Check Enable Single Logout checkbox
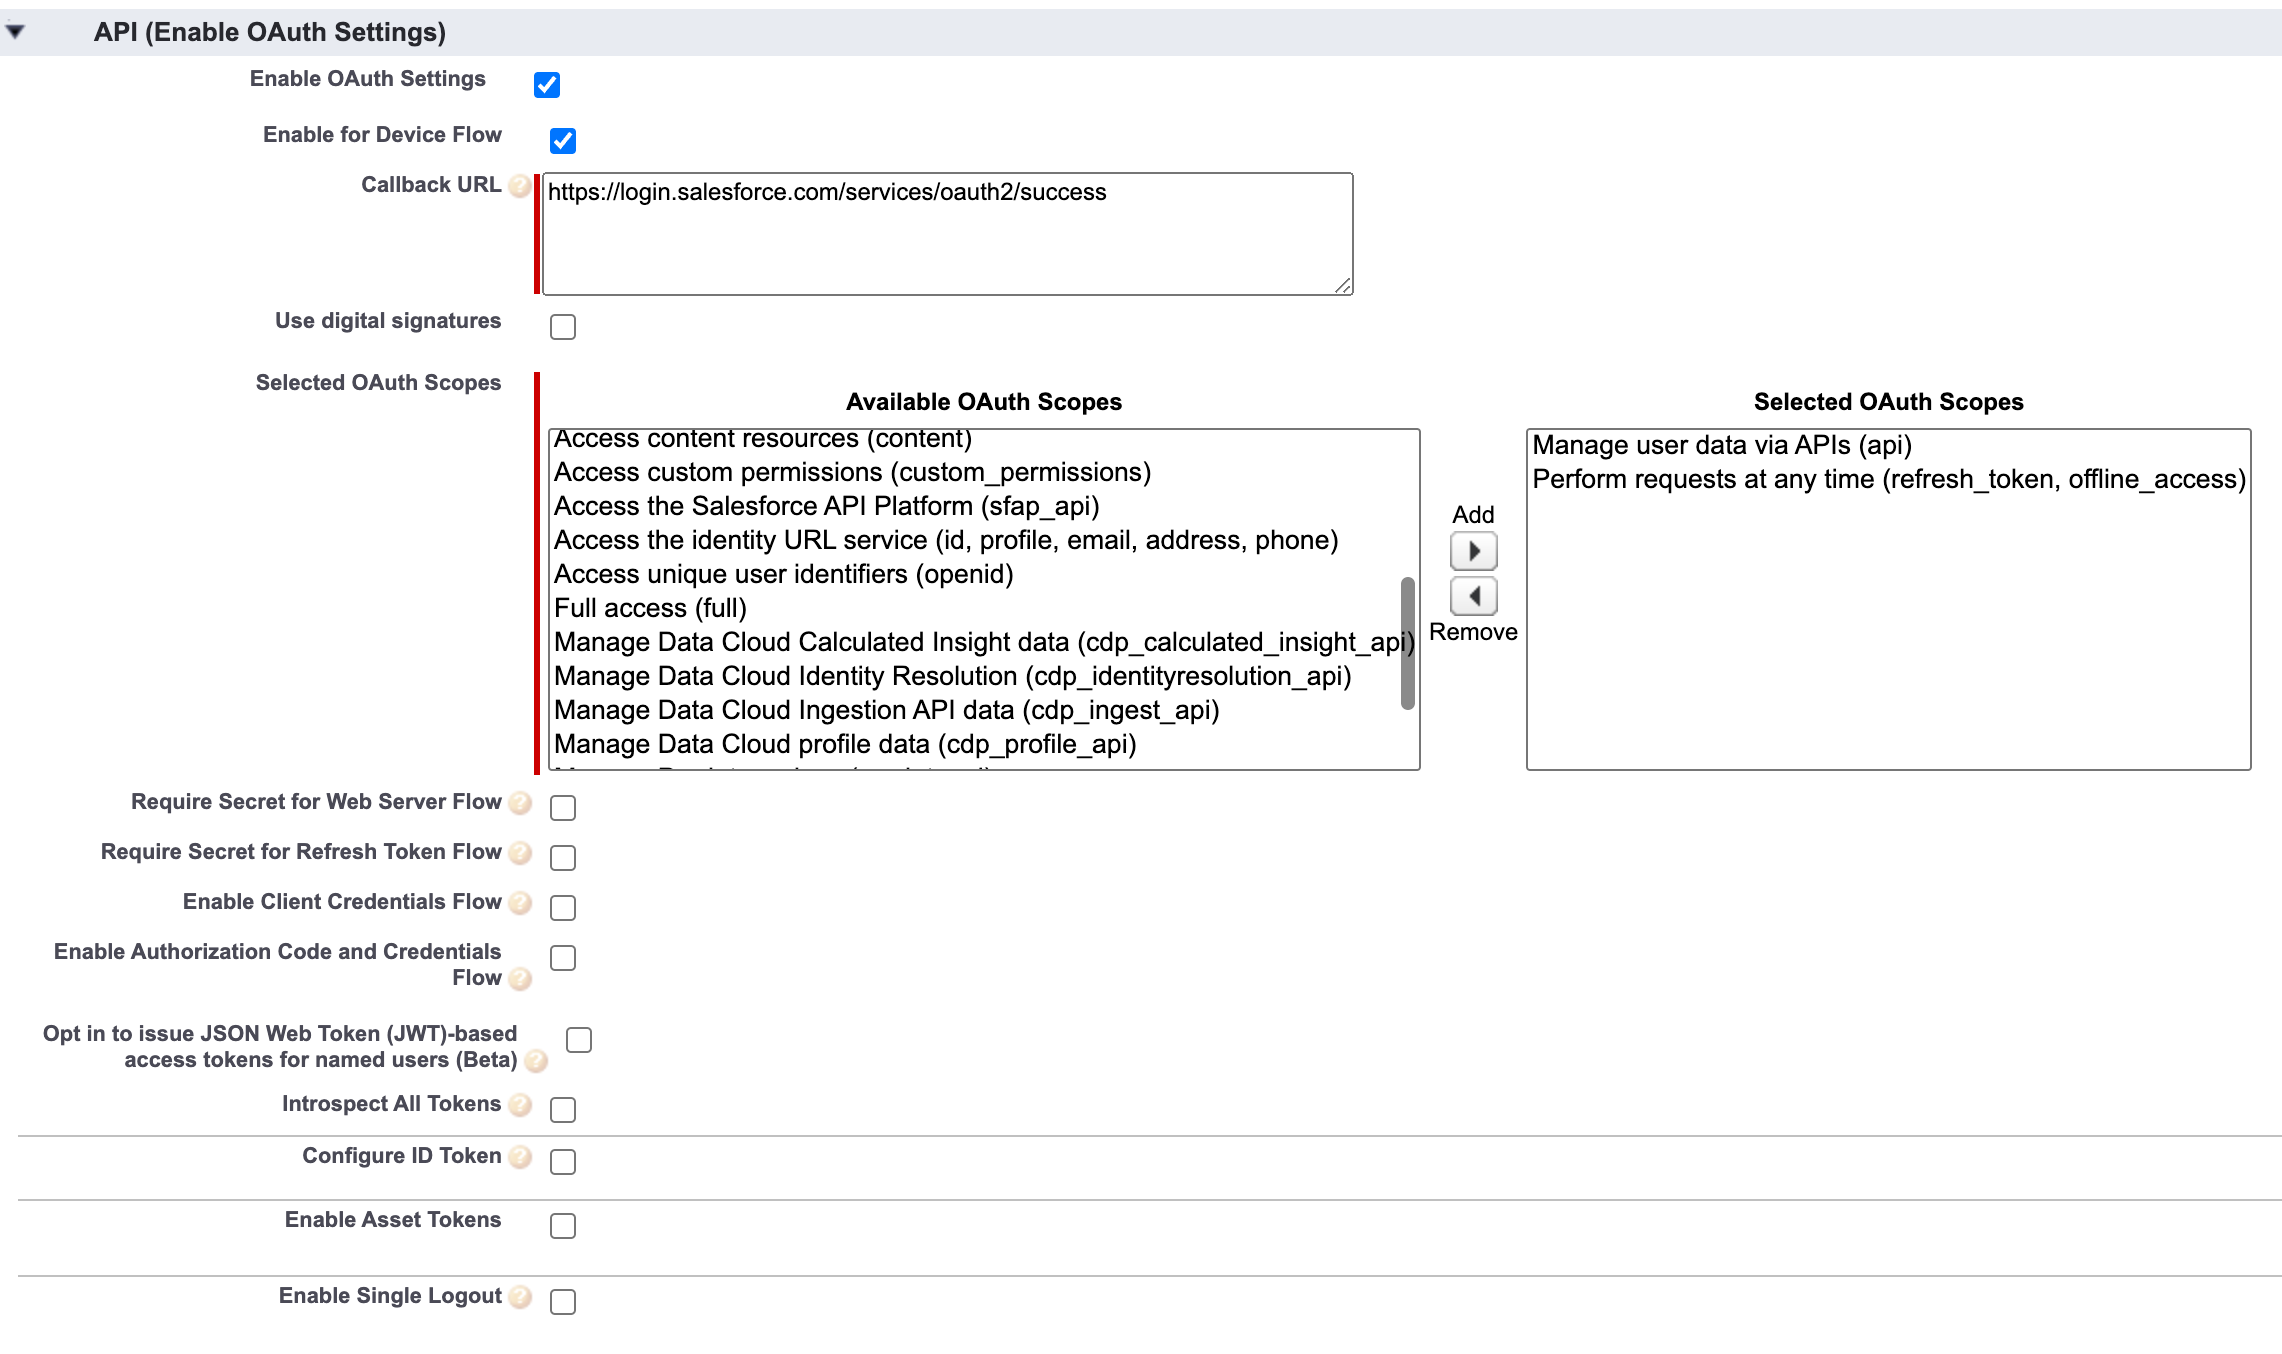 (563, 1302)
